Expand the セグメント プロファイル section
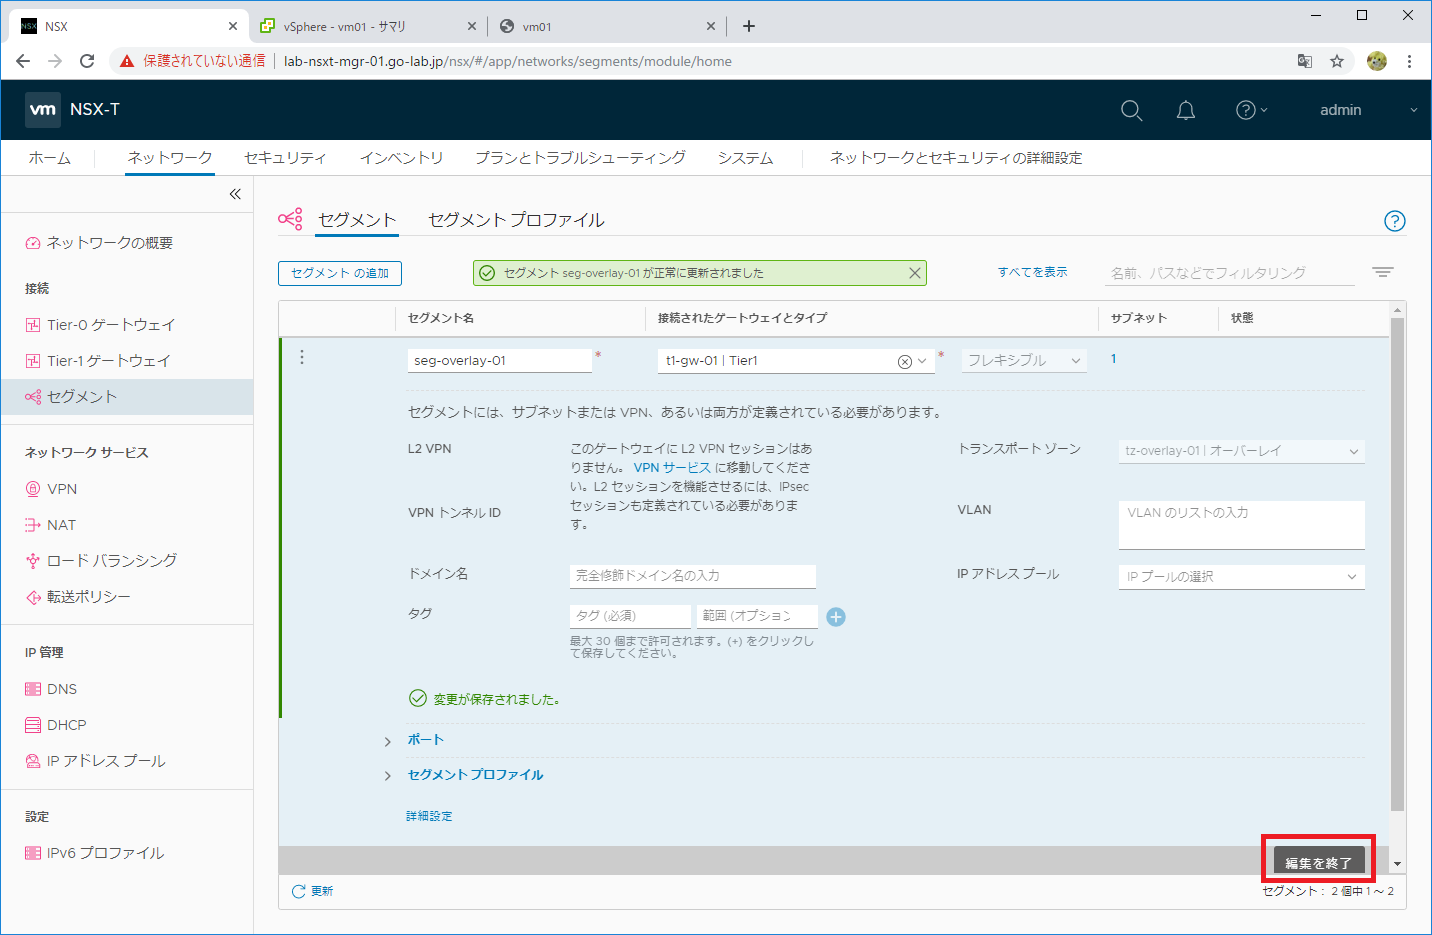This screenshot has width=1432, height=935. (387, 776)
